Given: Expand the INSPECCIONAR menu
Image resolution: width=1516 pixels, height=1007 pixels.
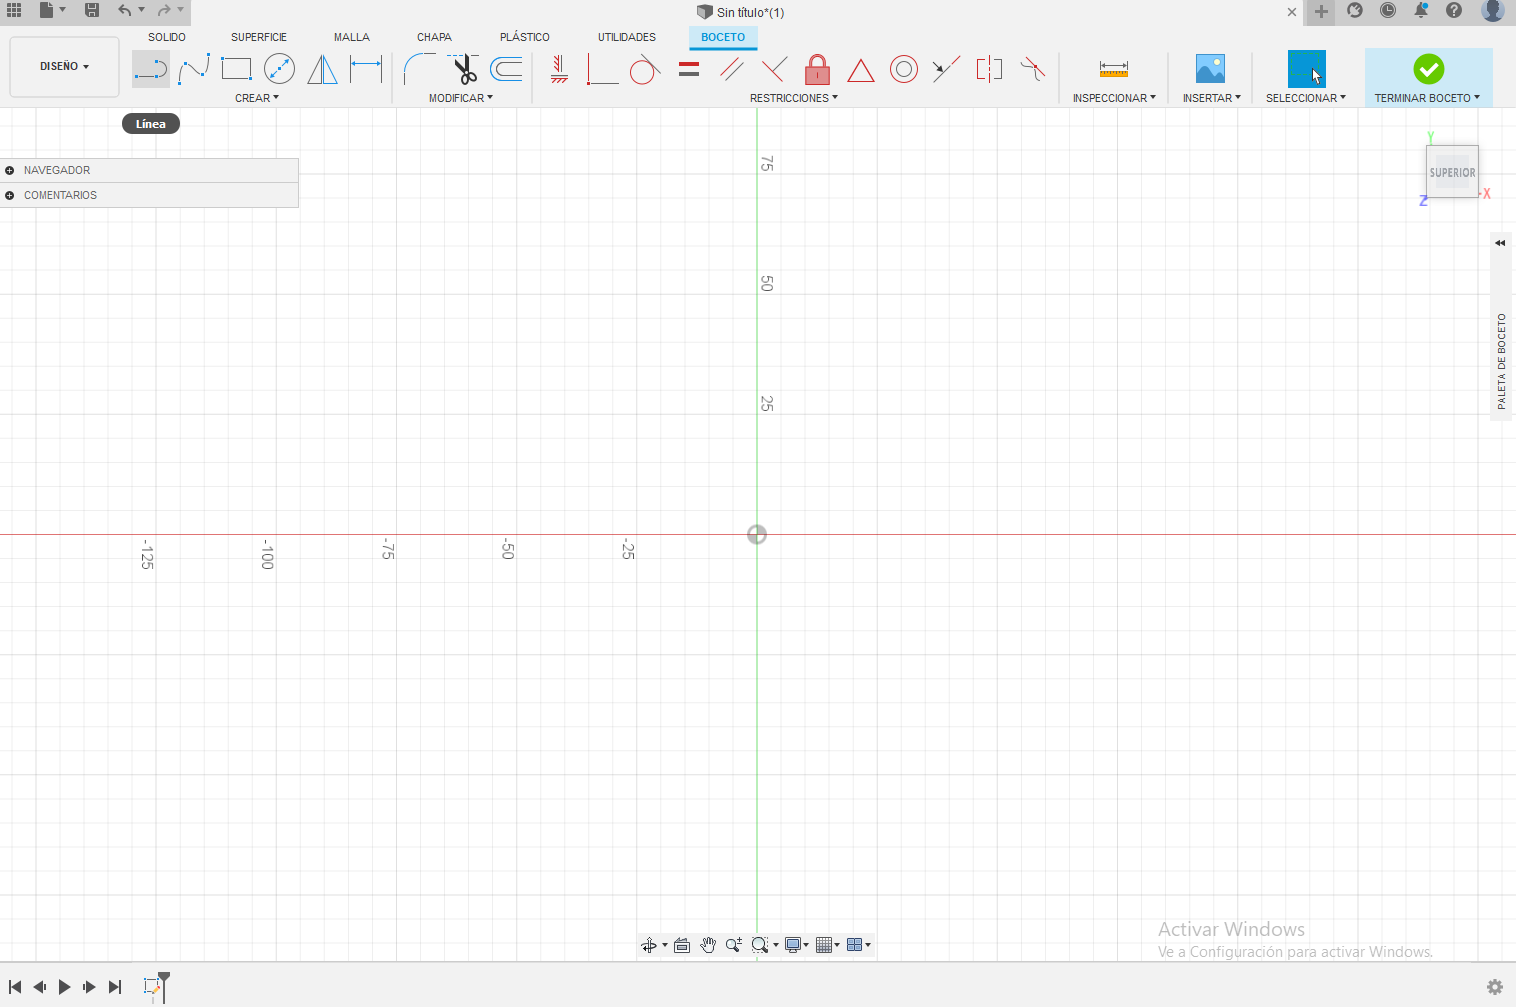Looking at the screenshot, I should tap(1114, 98).
